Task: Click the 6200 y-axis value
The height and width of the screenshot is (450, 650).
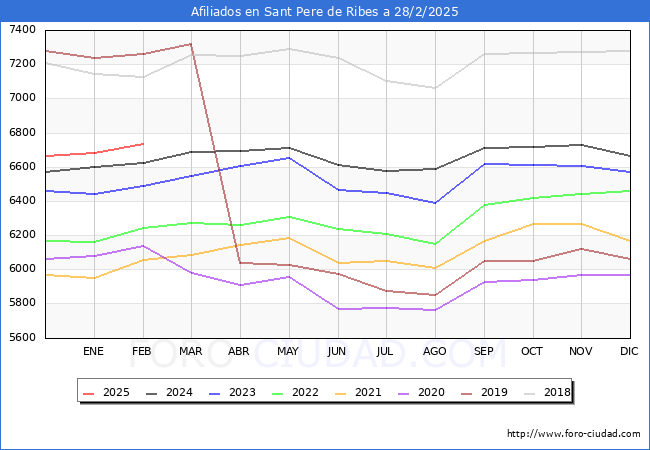Action: pos(22,235)
